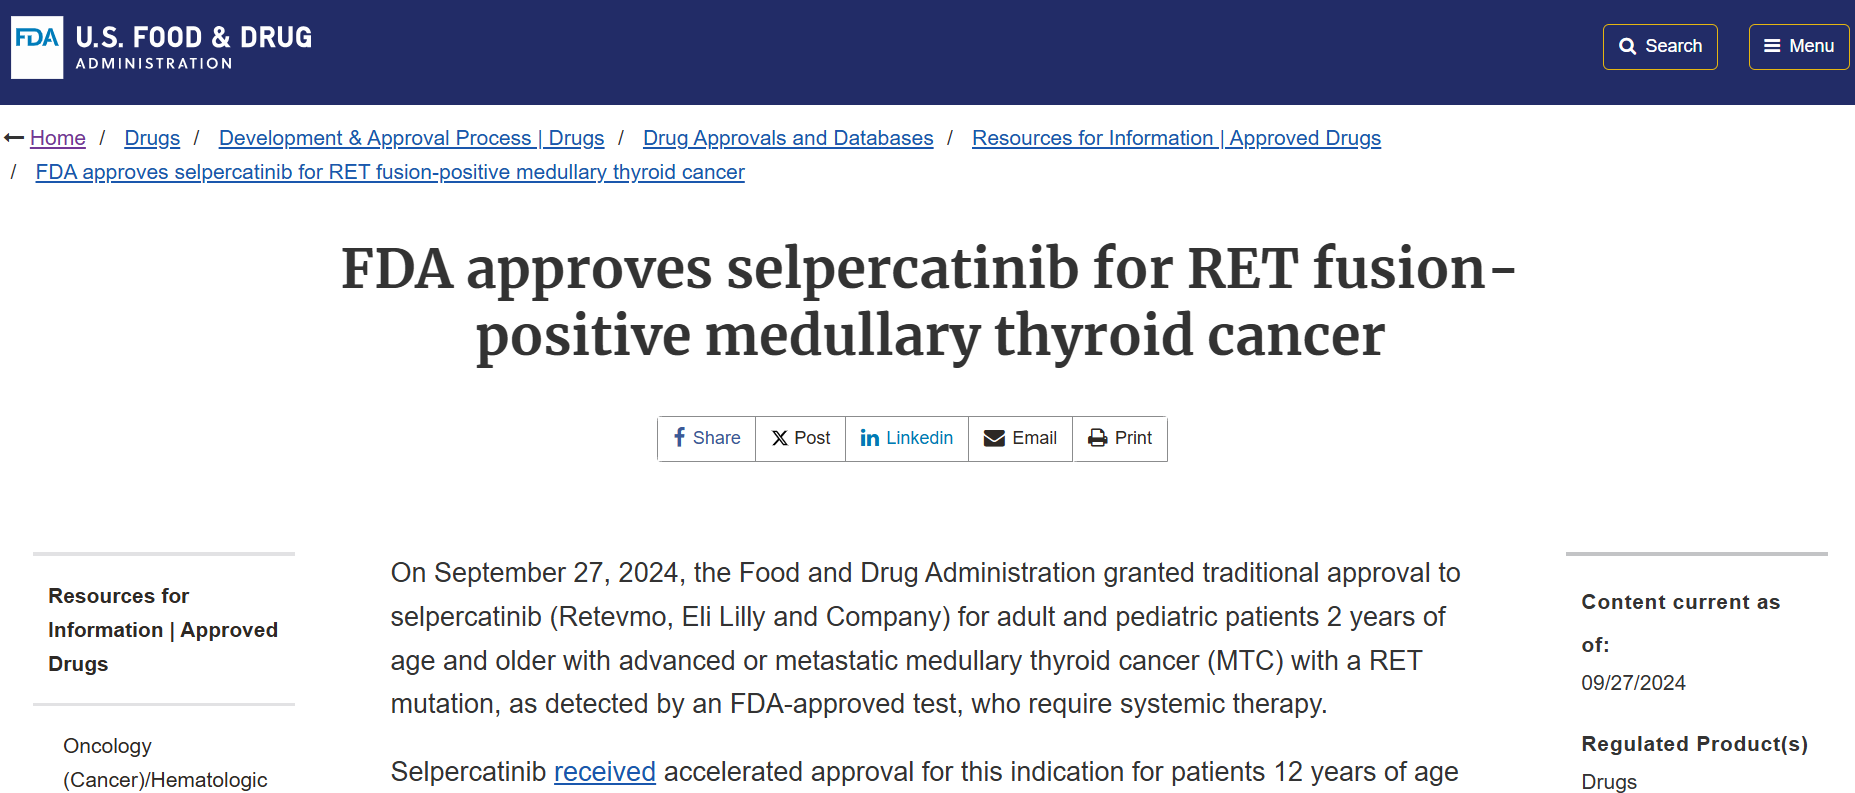Open Drug Approvals and Databases breadcrumb
Viewport: 1855px width, 793px height.
point(788,138)
